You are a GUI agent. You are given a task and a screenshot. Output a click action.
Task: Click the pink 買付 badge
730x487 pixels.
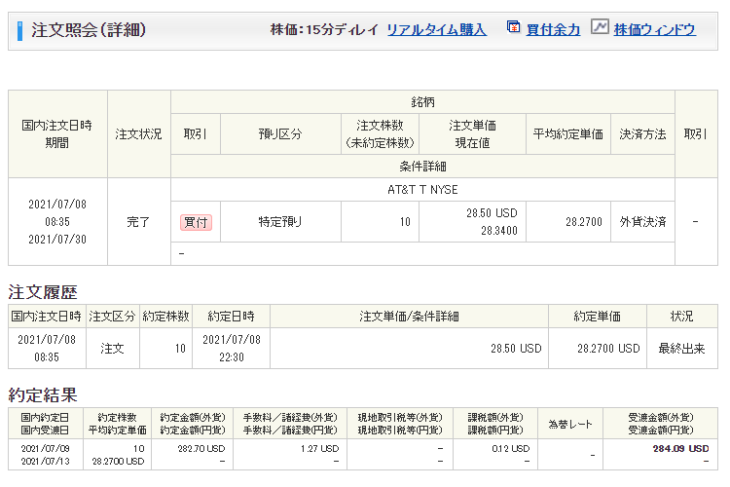pyautogui.click(x=196, y=222)
